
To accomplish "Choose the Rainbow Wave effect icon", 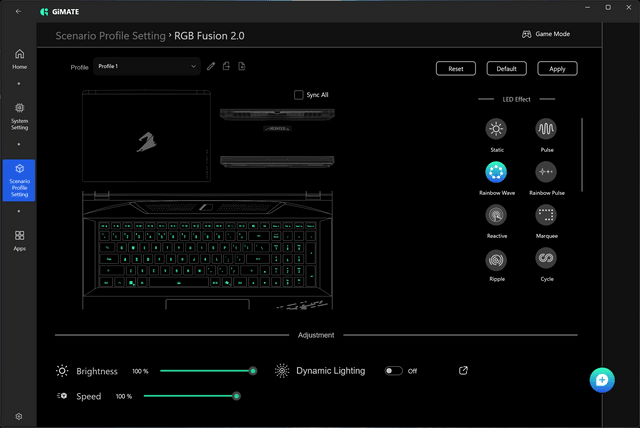I will pos(496,172).
